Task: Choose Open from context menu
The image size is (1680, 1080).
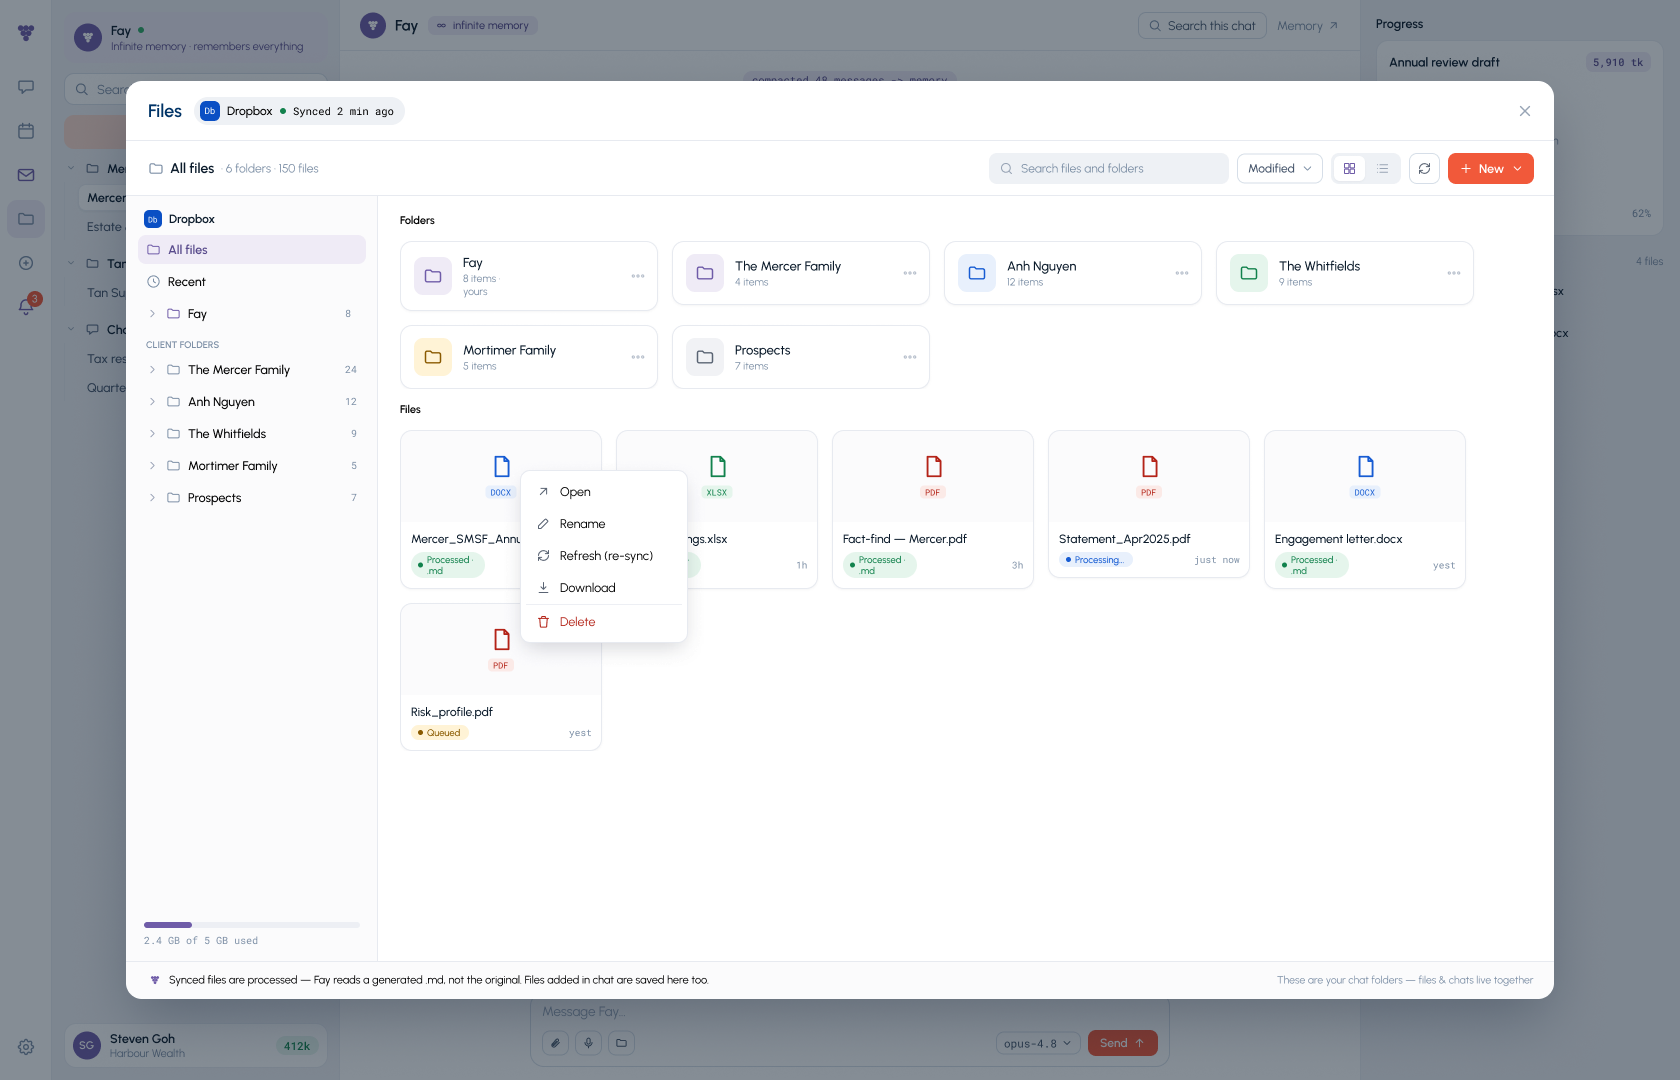Action: point(604,492)
